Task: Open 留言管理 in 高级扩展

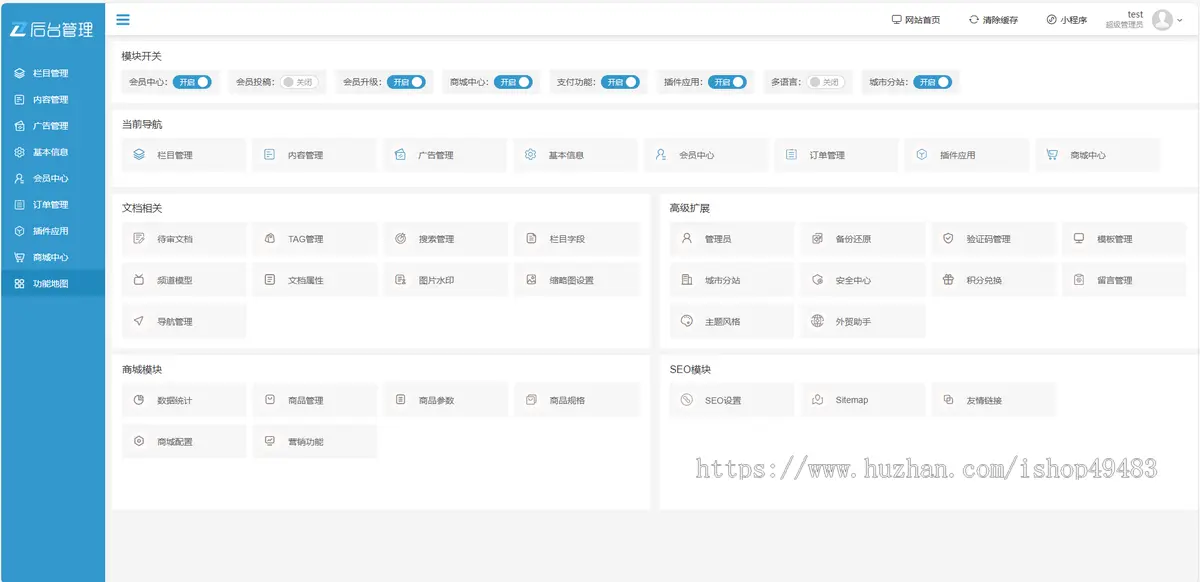Action: pos(1124,280)
